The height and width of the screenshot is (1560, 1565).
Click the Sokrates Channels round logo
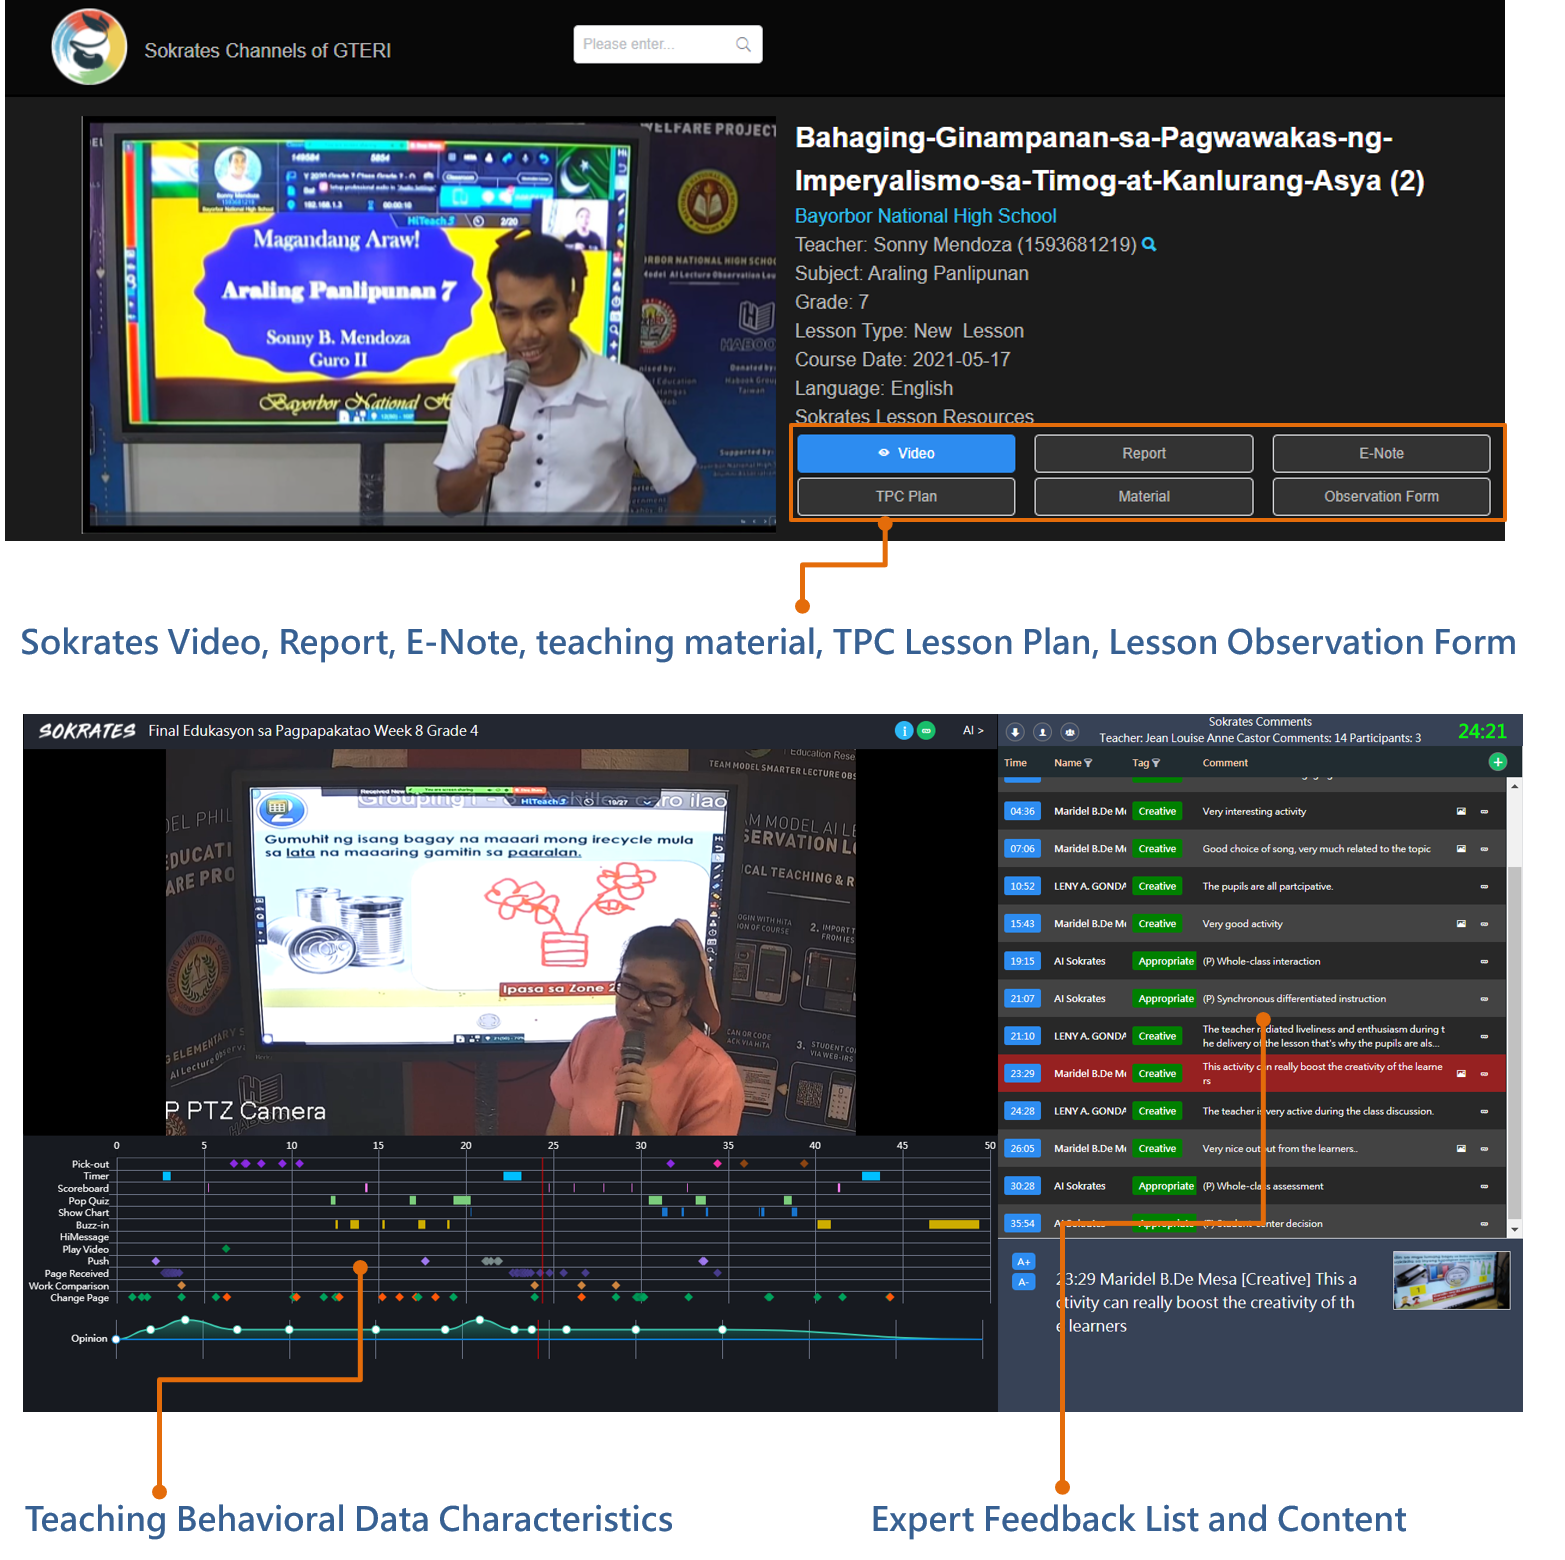coord(89,47)
